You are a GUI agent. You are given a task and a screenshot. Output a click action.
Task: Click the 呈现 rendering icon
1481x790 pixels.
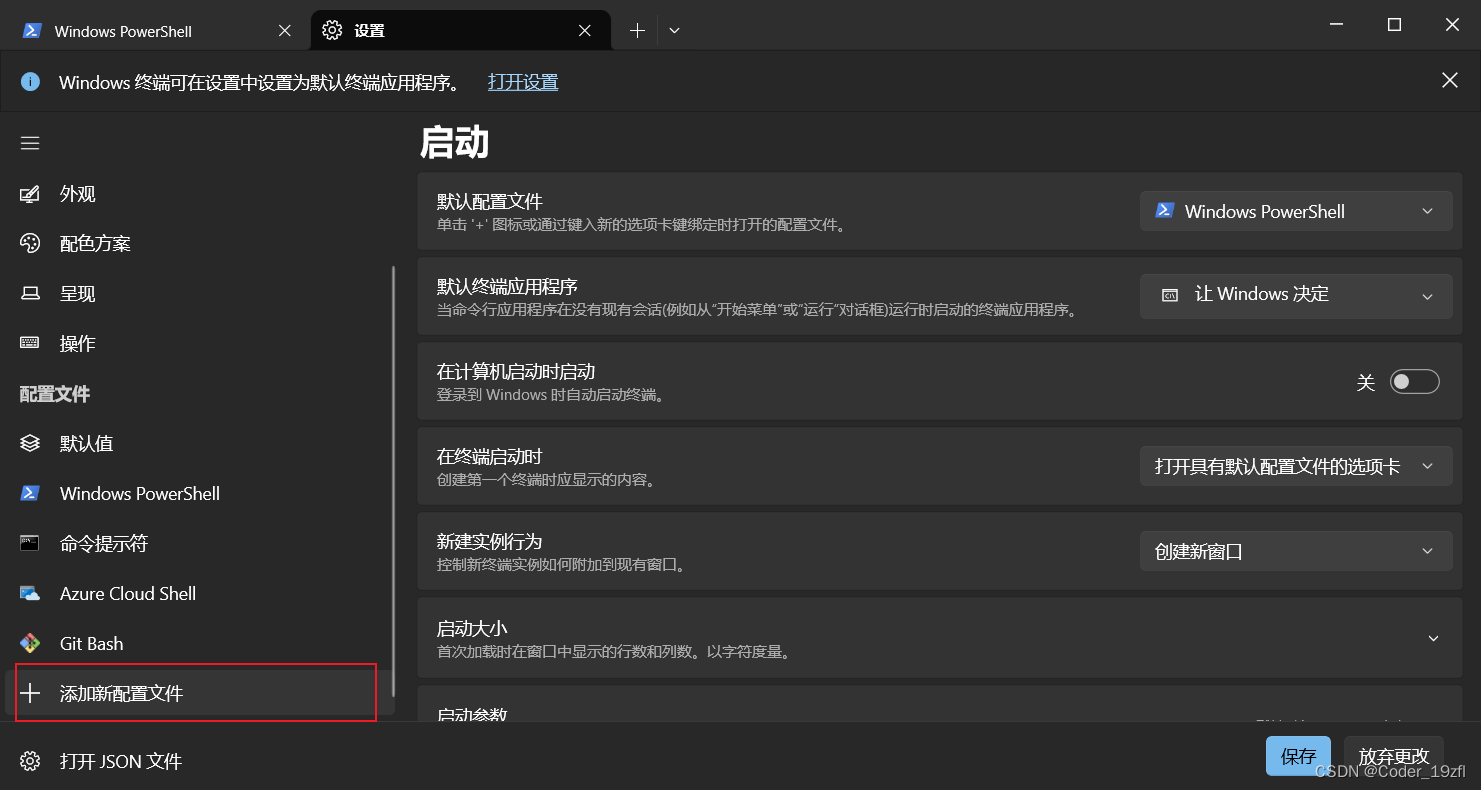pos(30,293)
